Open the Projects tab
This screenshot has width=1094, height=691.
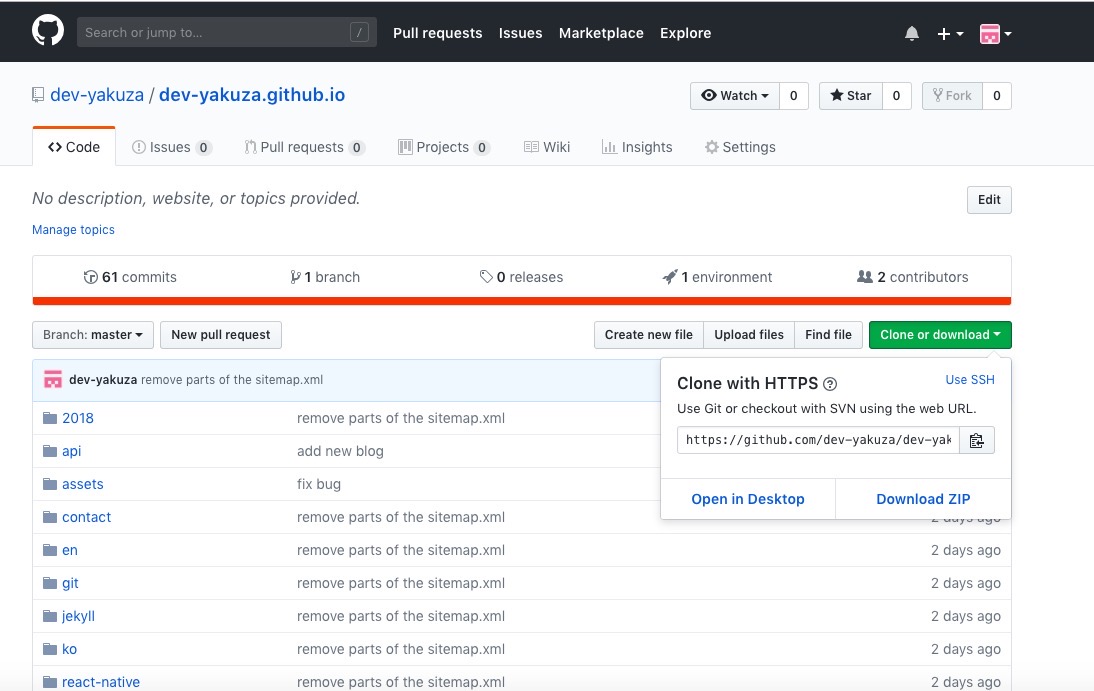(444, 147)
